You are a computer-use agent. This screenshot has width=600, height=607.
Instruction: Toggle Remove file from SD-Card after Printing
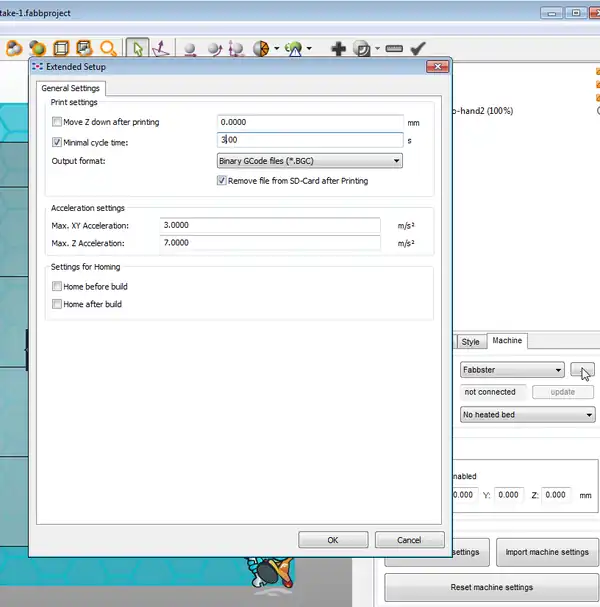click(222, 181)
